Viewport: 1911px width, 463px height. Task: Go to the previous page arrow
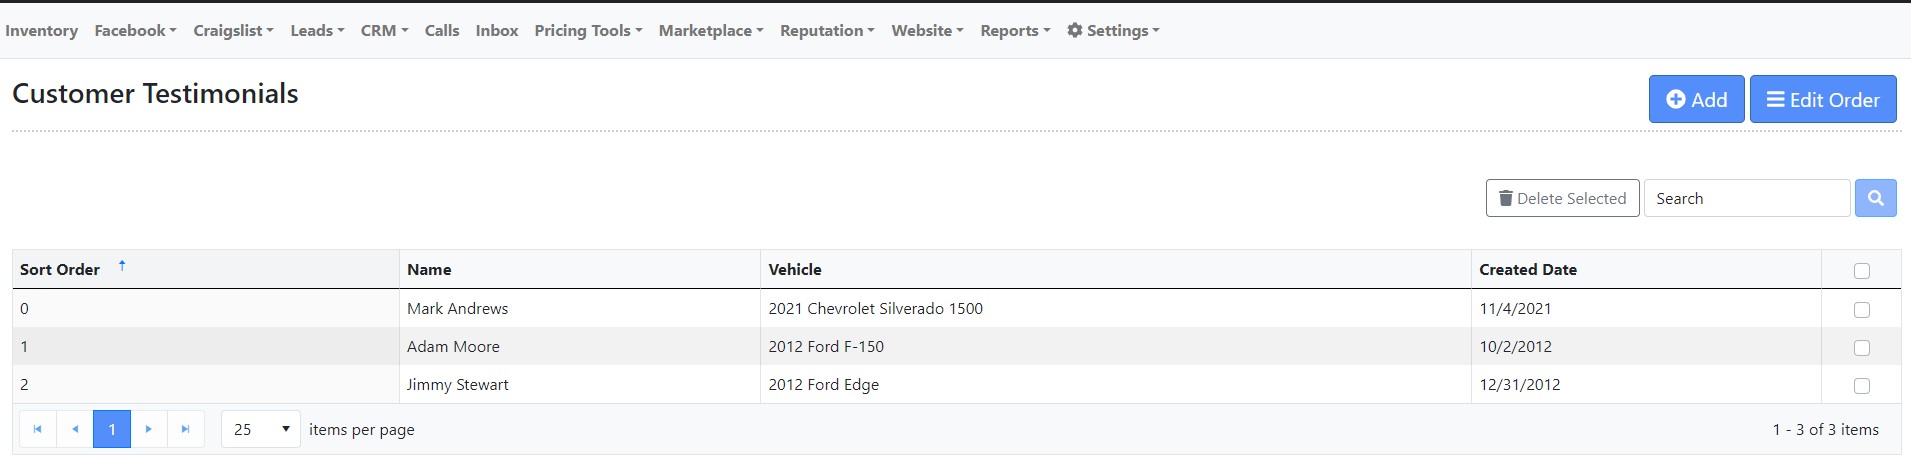coord(75,429)
